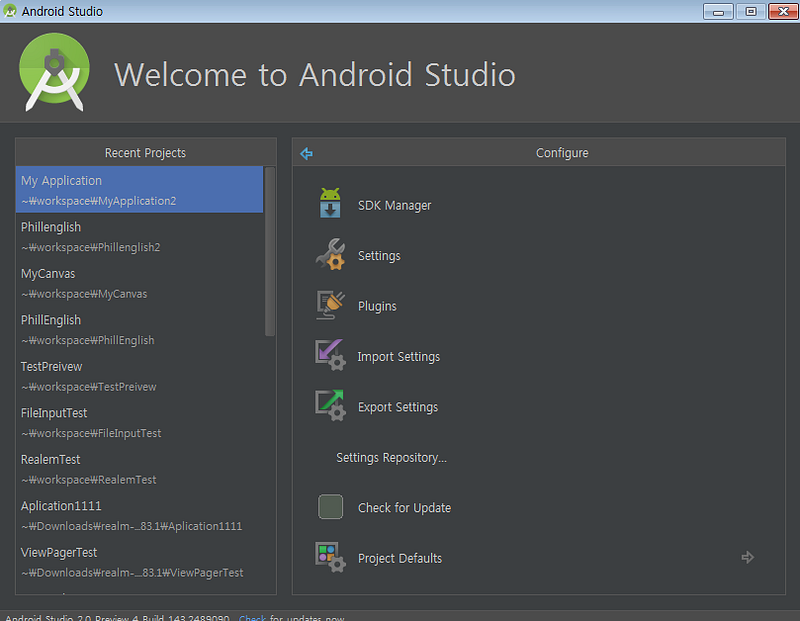Go back using the blue arrow
The image size is (800, 621).
click(306, 153)
